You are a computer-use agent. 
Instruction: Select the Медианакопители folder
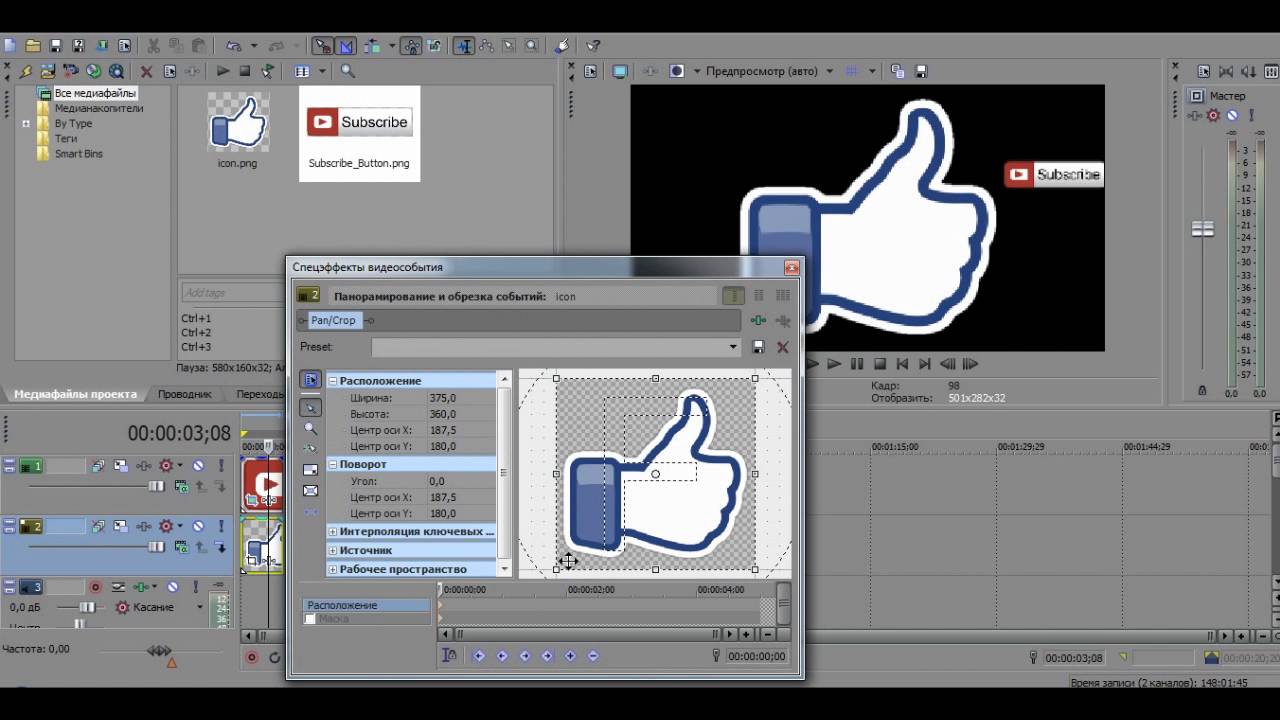(99, 108)
